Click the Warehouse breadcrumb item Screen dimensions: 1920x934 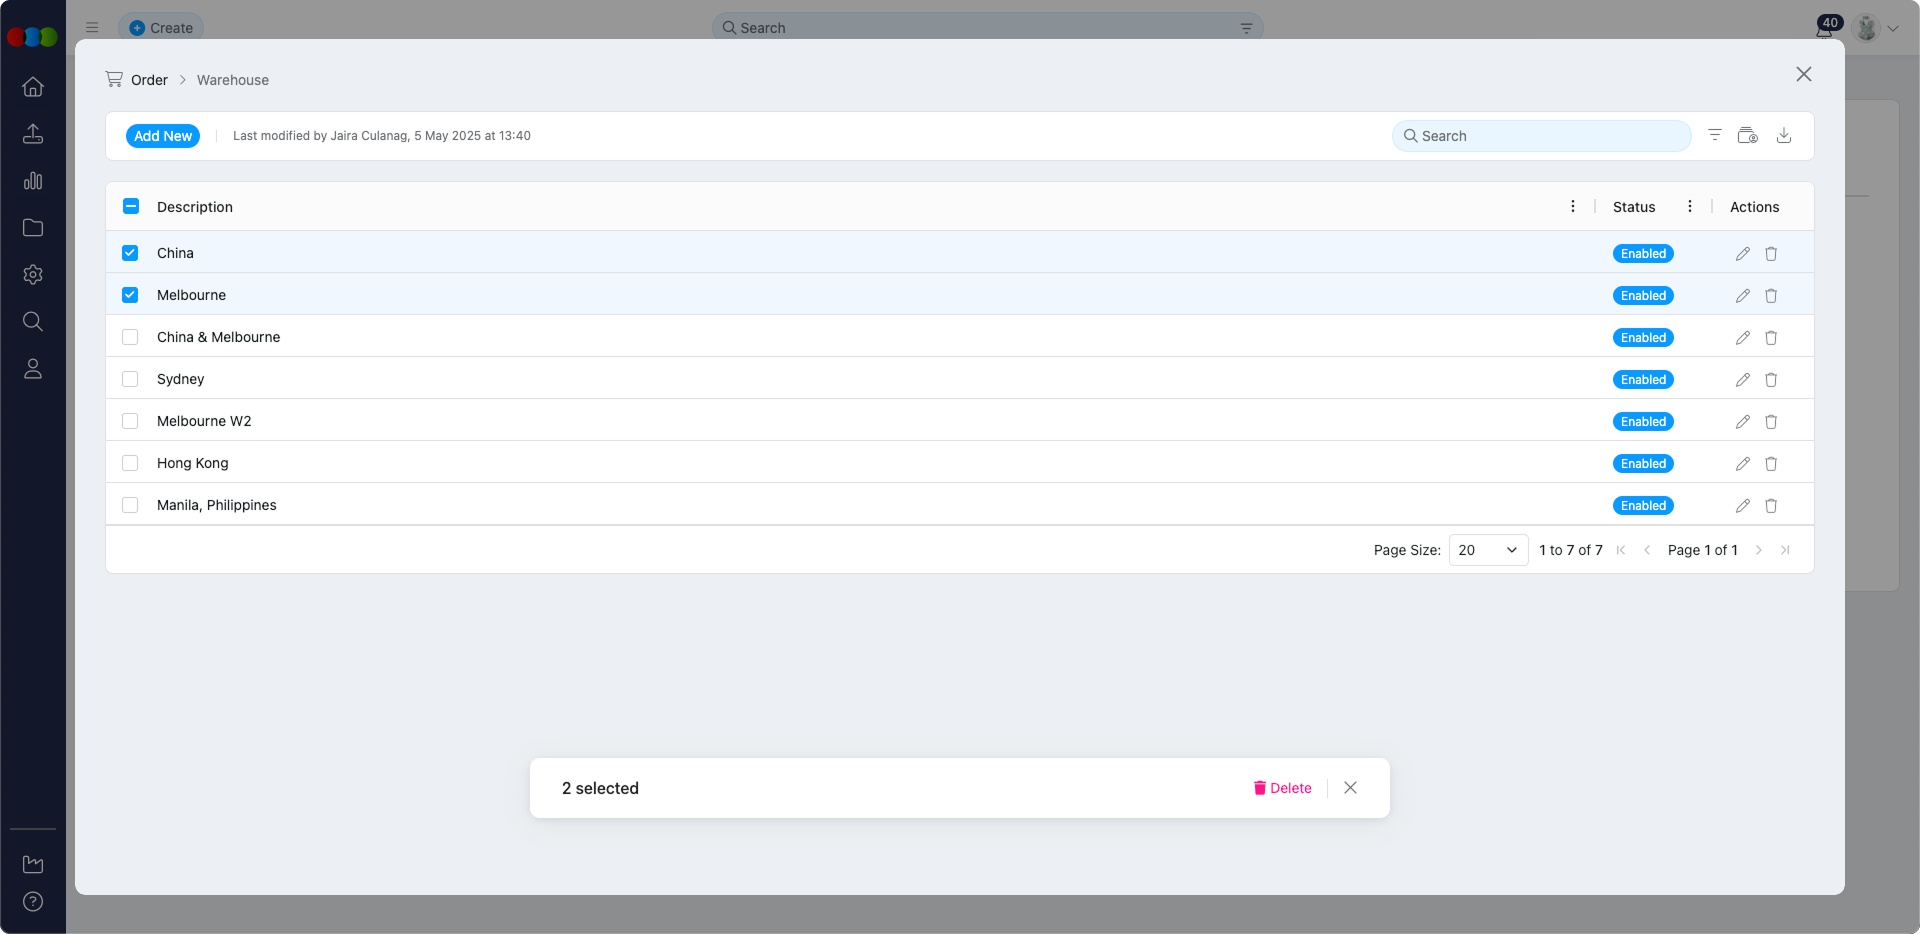232,80
